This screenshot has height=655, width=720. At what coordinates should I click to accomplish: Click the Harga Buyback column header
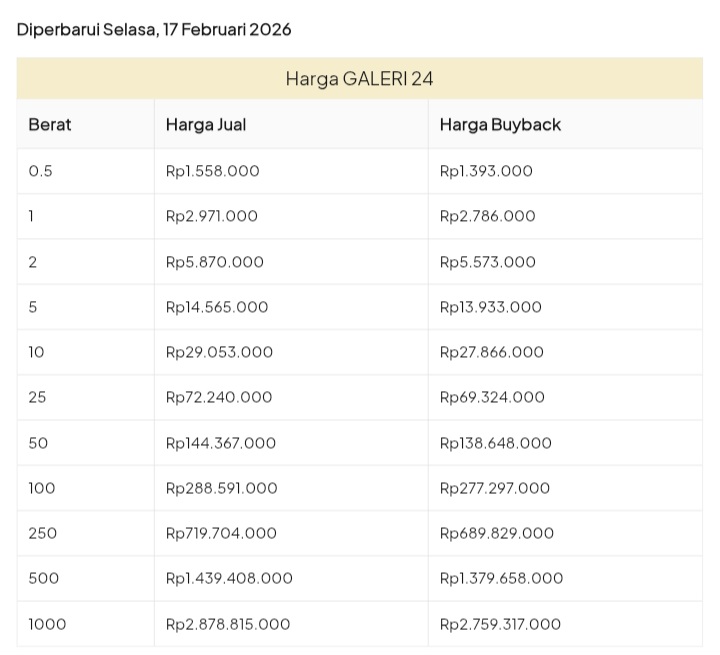500,125
